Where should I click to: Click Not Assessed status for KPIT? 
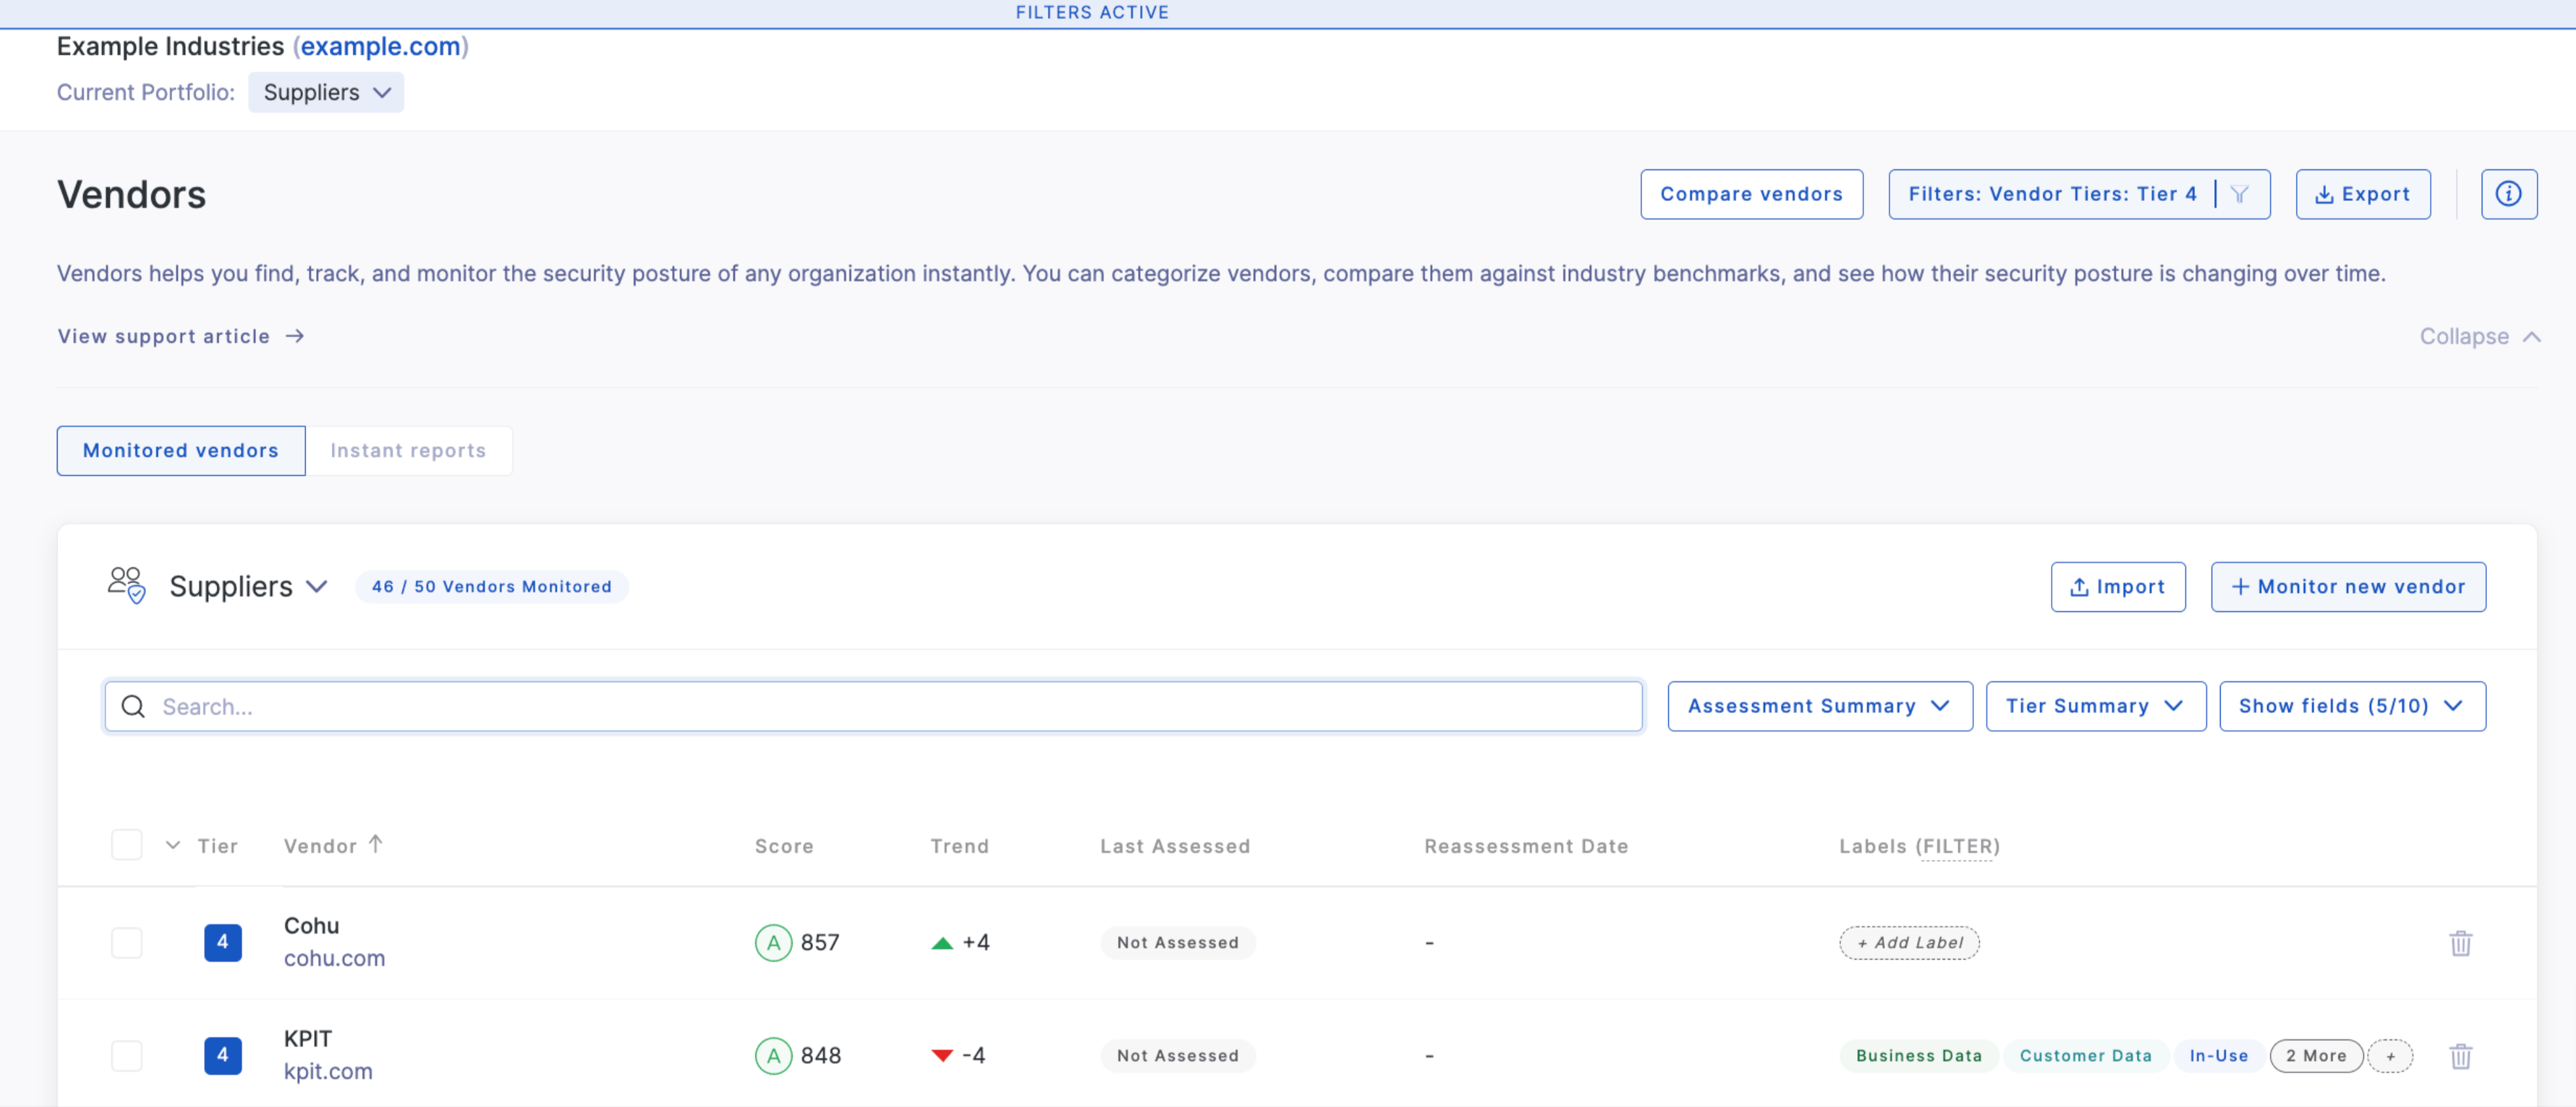(1177, 1056)
